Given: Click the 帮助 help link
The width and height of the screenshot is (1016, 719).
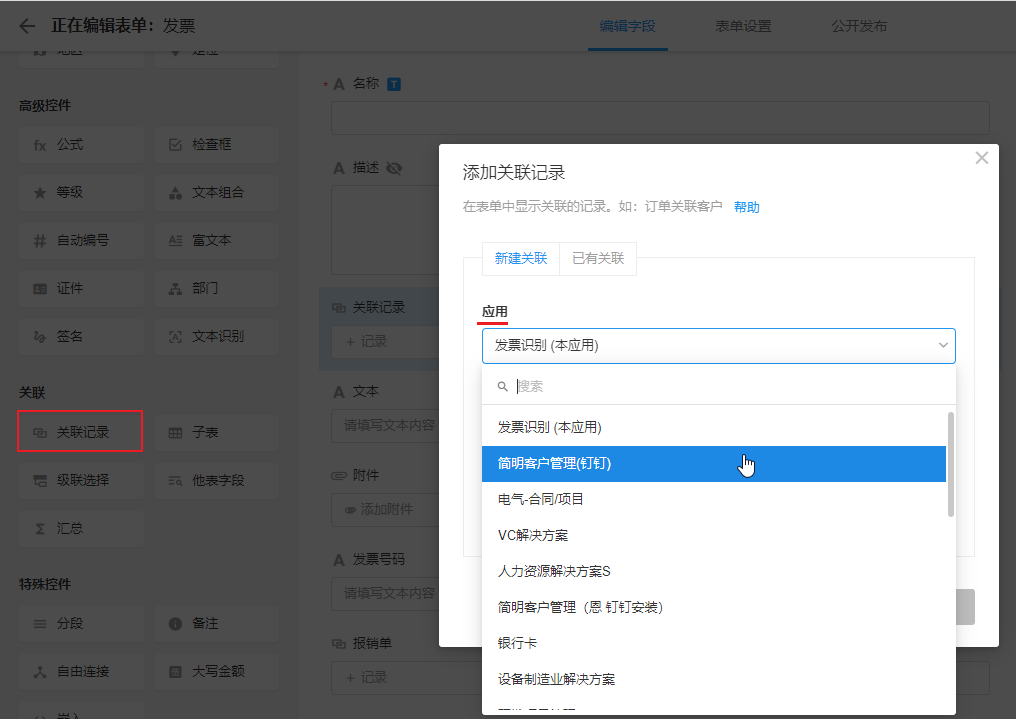Looking at the screenshot, I should click(x=746, y=207).
